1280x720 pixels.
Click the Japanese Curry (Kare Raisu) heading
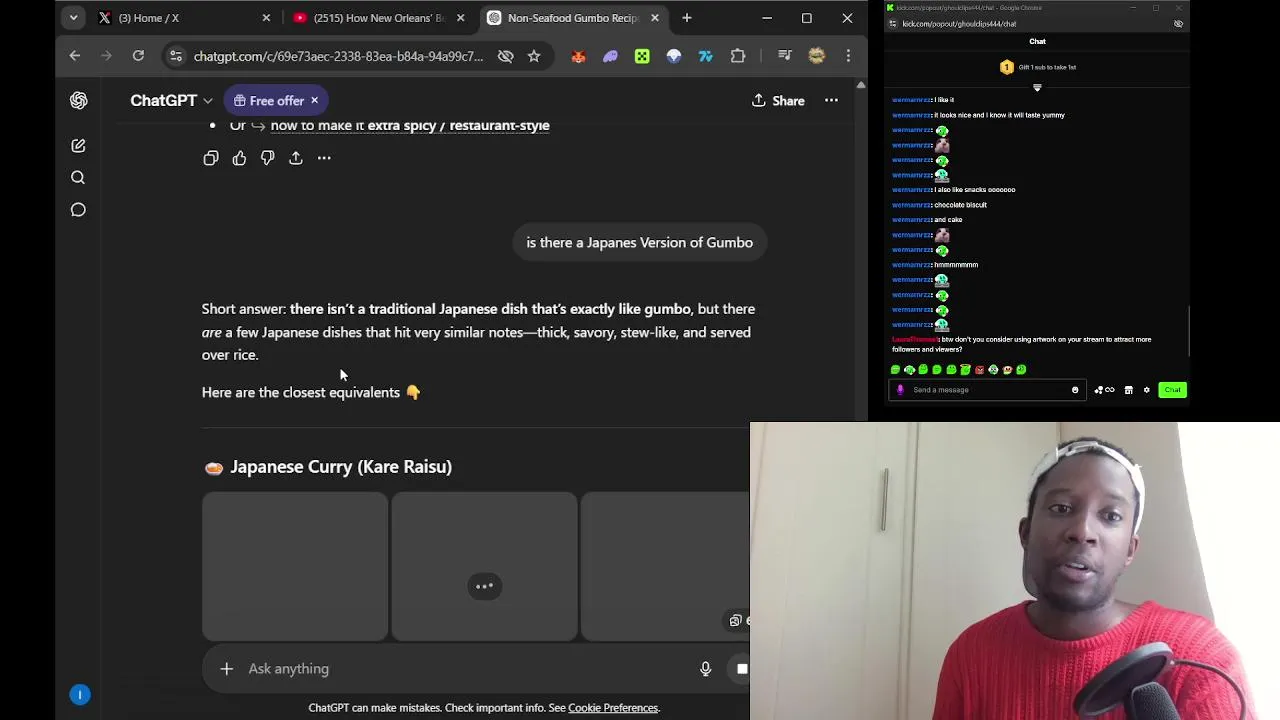point(341,467)
